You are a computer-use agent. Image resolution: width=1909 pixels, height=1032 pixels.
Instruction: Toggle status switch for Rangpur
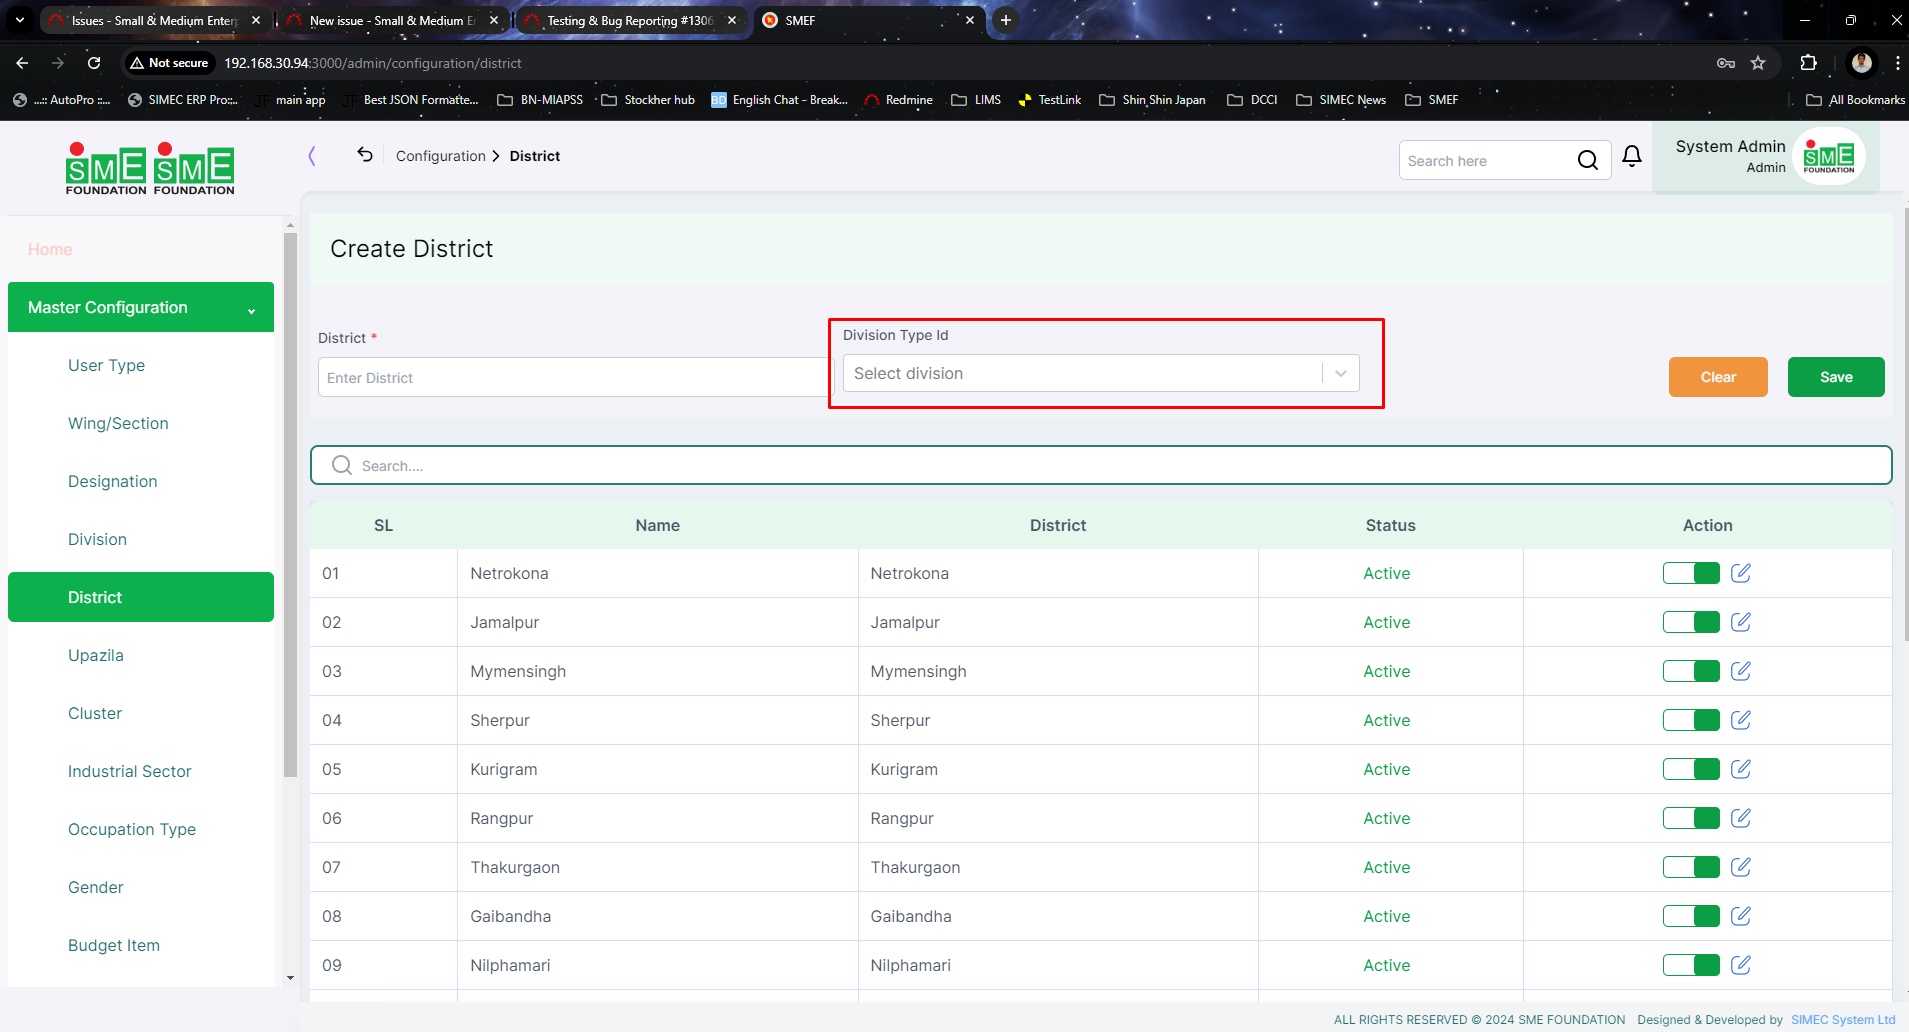tap(1691, 818)
